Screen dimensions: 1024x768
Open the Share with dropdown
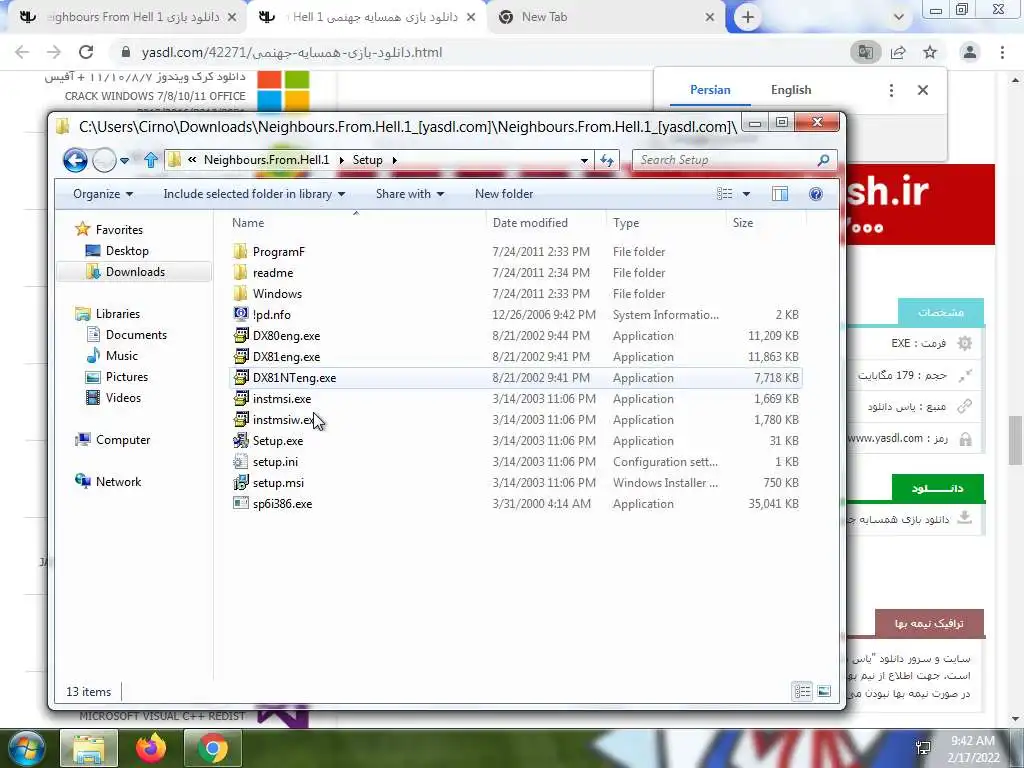click(409, 194)
